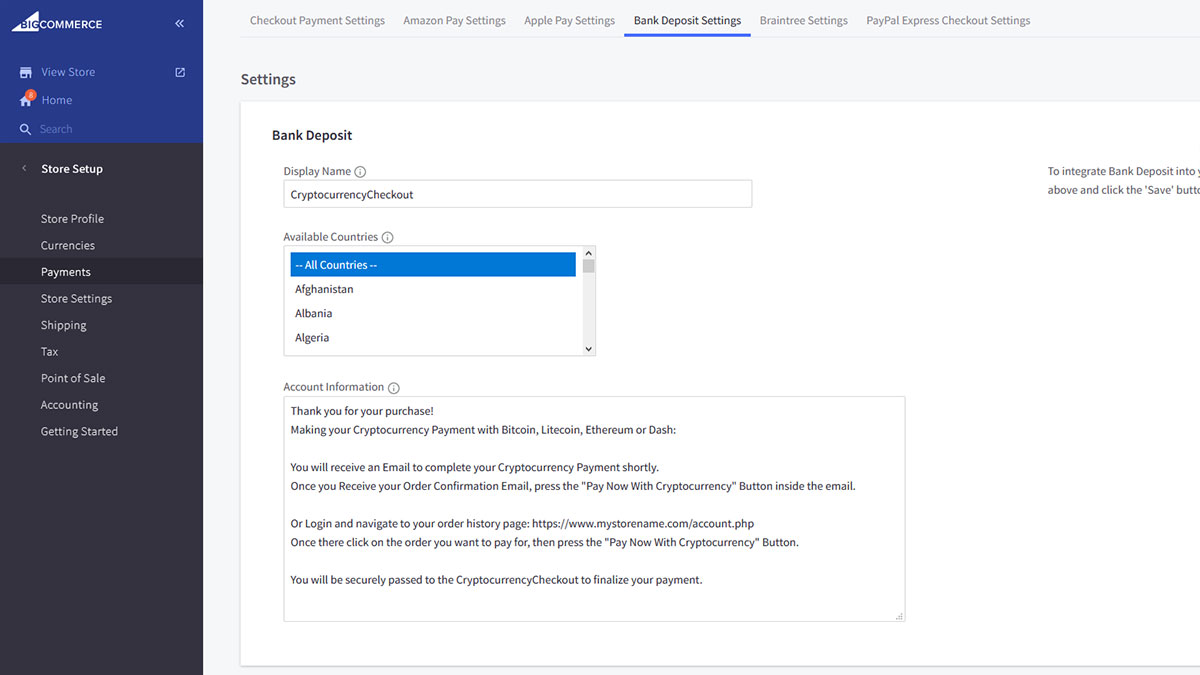This screenshot has width=1200, height=675.
Task: Open Store Profile settings
Action: (x=72, y=219)
